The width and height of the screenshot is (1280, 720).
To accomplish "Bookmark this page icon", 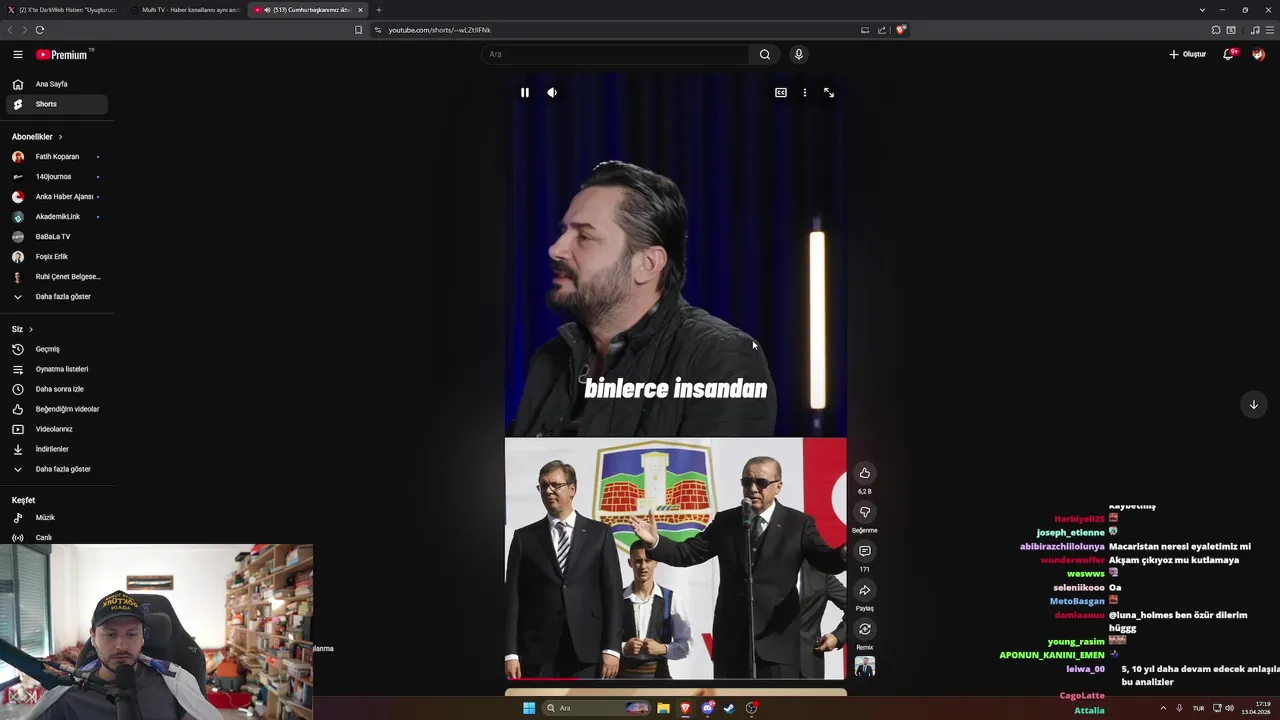I will 359,30.
